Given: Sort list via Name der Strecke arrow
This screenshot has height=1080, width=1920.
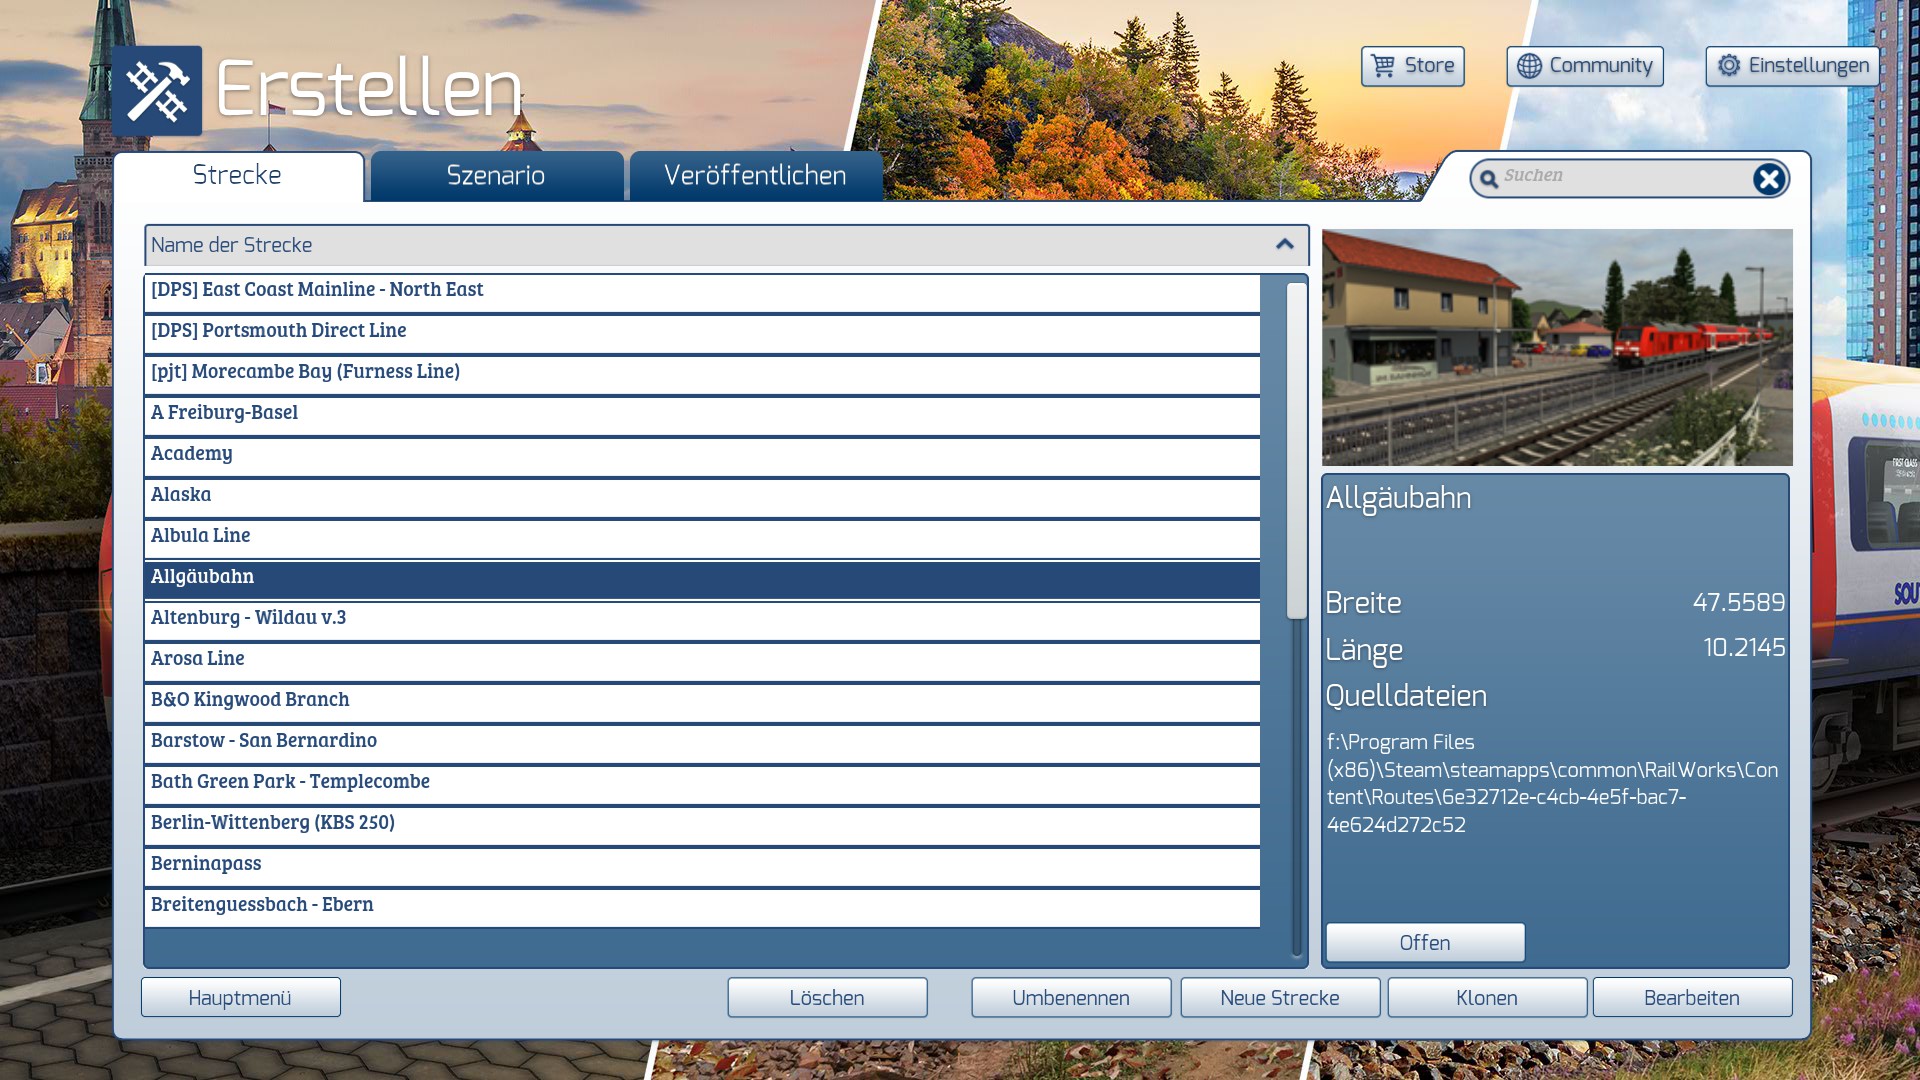Looking at the screenshot, I should click(1285, 245).
